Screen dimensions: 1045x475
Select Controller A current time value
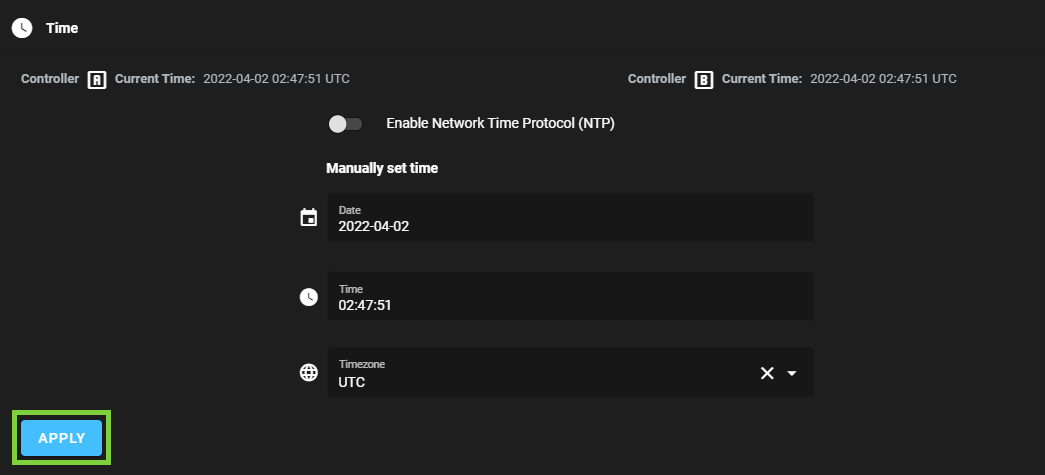[x=276, y=78]
